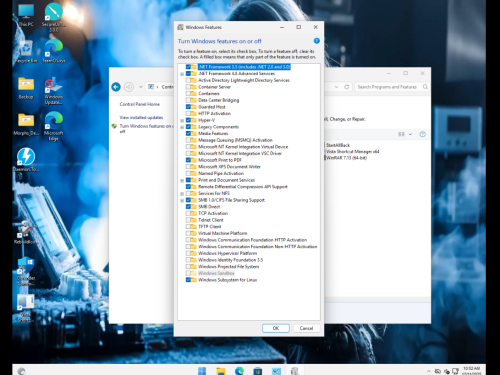Launch Daemon Tools desktop shortcut
The height and width of the screenshot is (375, 500).
[x=26, y=160]
